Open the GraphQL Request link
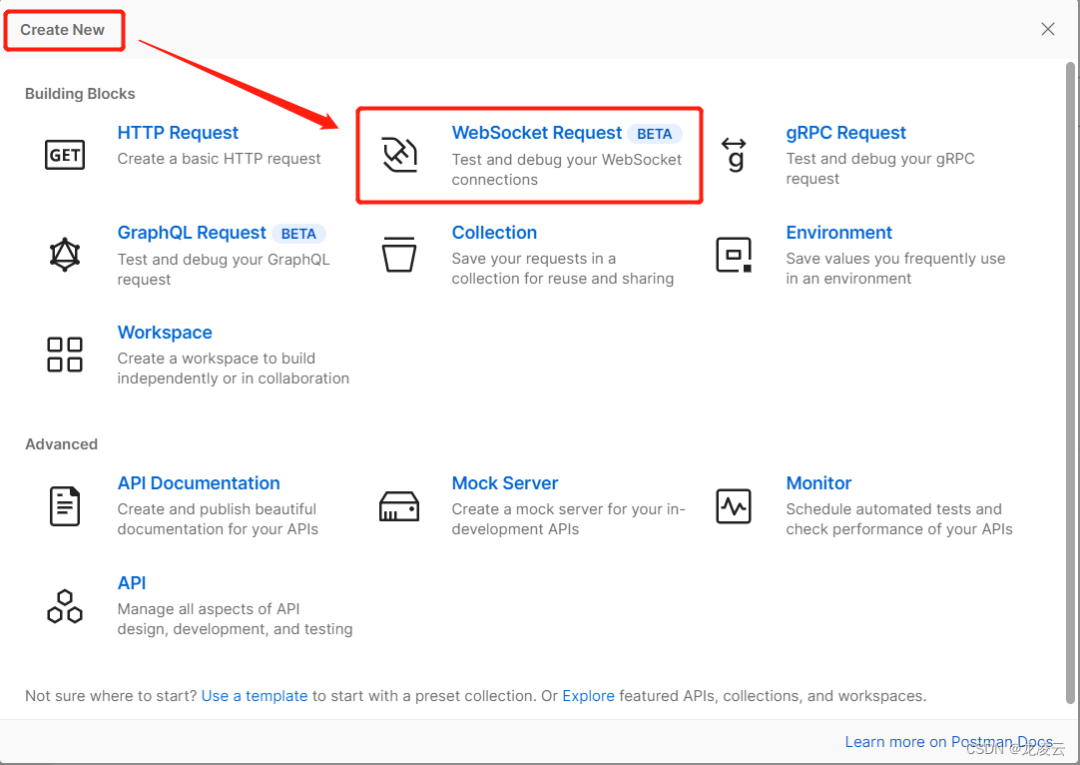 point(191,232)
